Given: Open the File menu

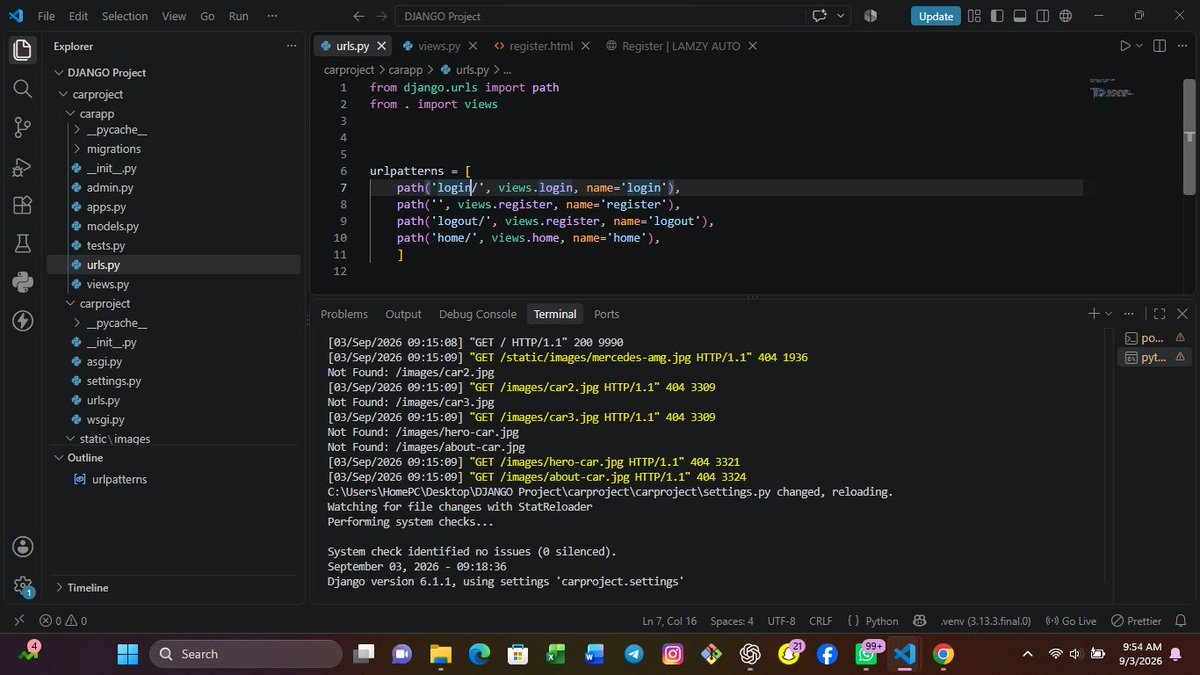Looking at the screenshot, I should click(47, 16).
